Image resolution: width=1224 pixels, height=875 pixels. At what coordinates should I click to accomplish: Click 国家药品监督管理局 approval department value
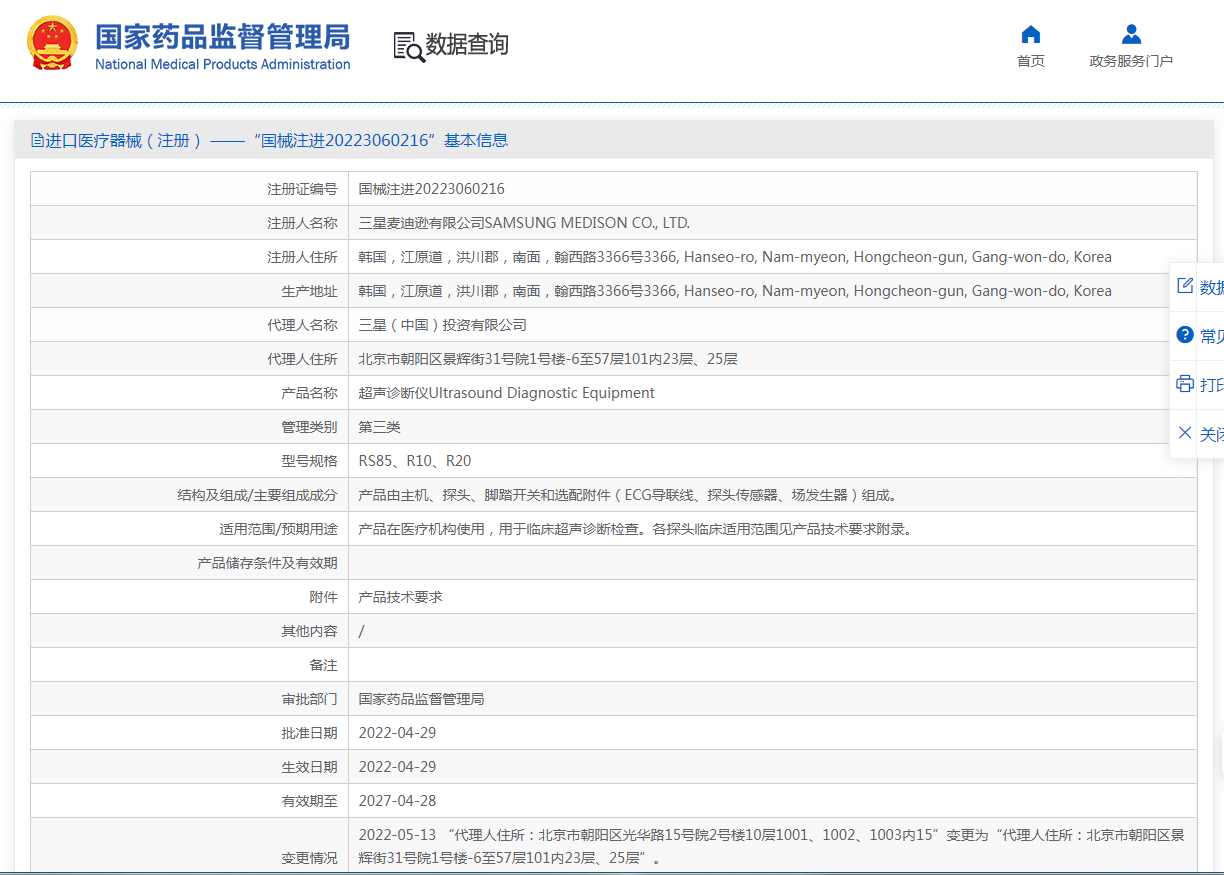click(422, 699)
